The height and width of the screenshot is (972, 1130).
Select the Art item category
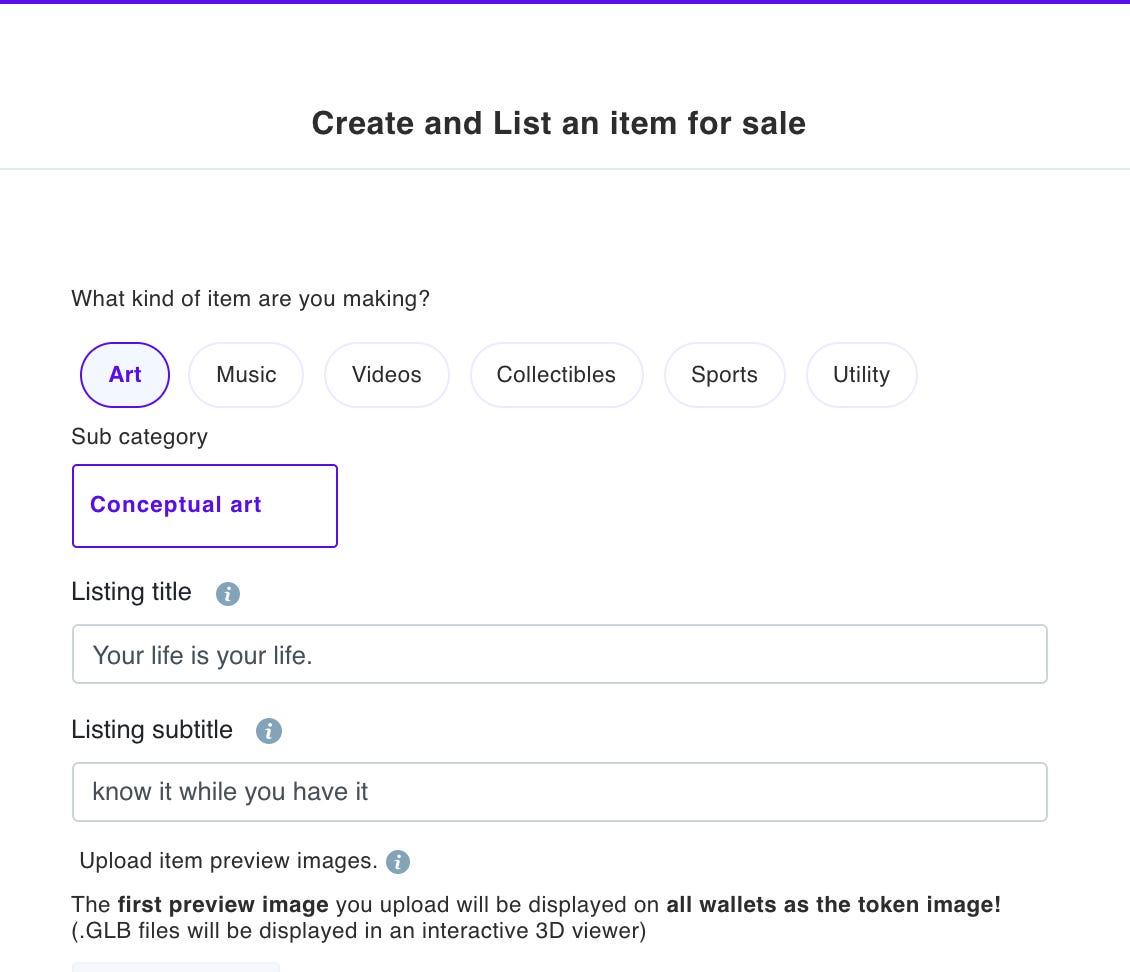click(125, 375)
